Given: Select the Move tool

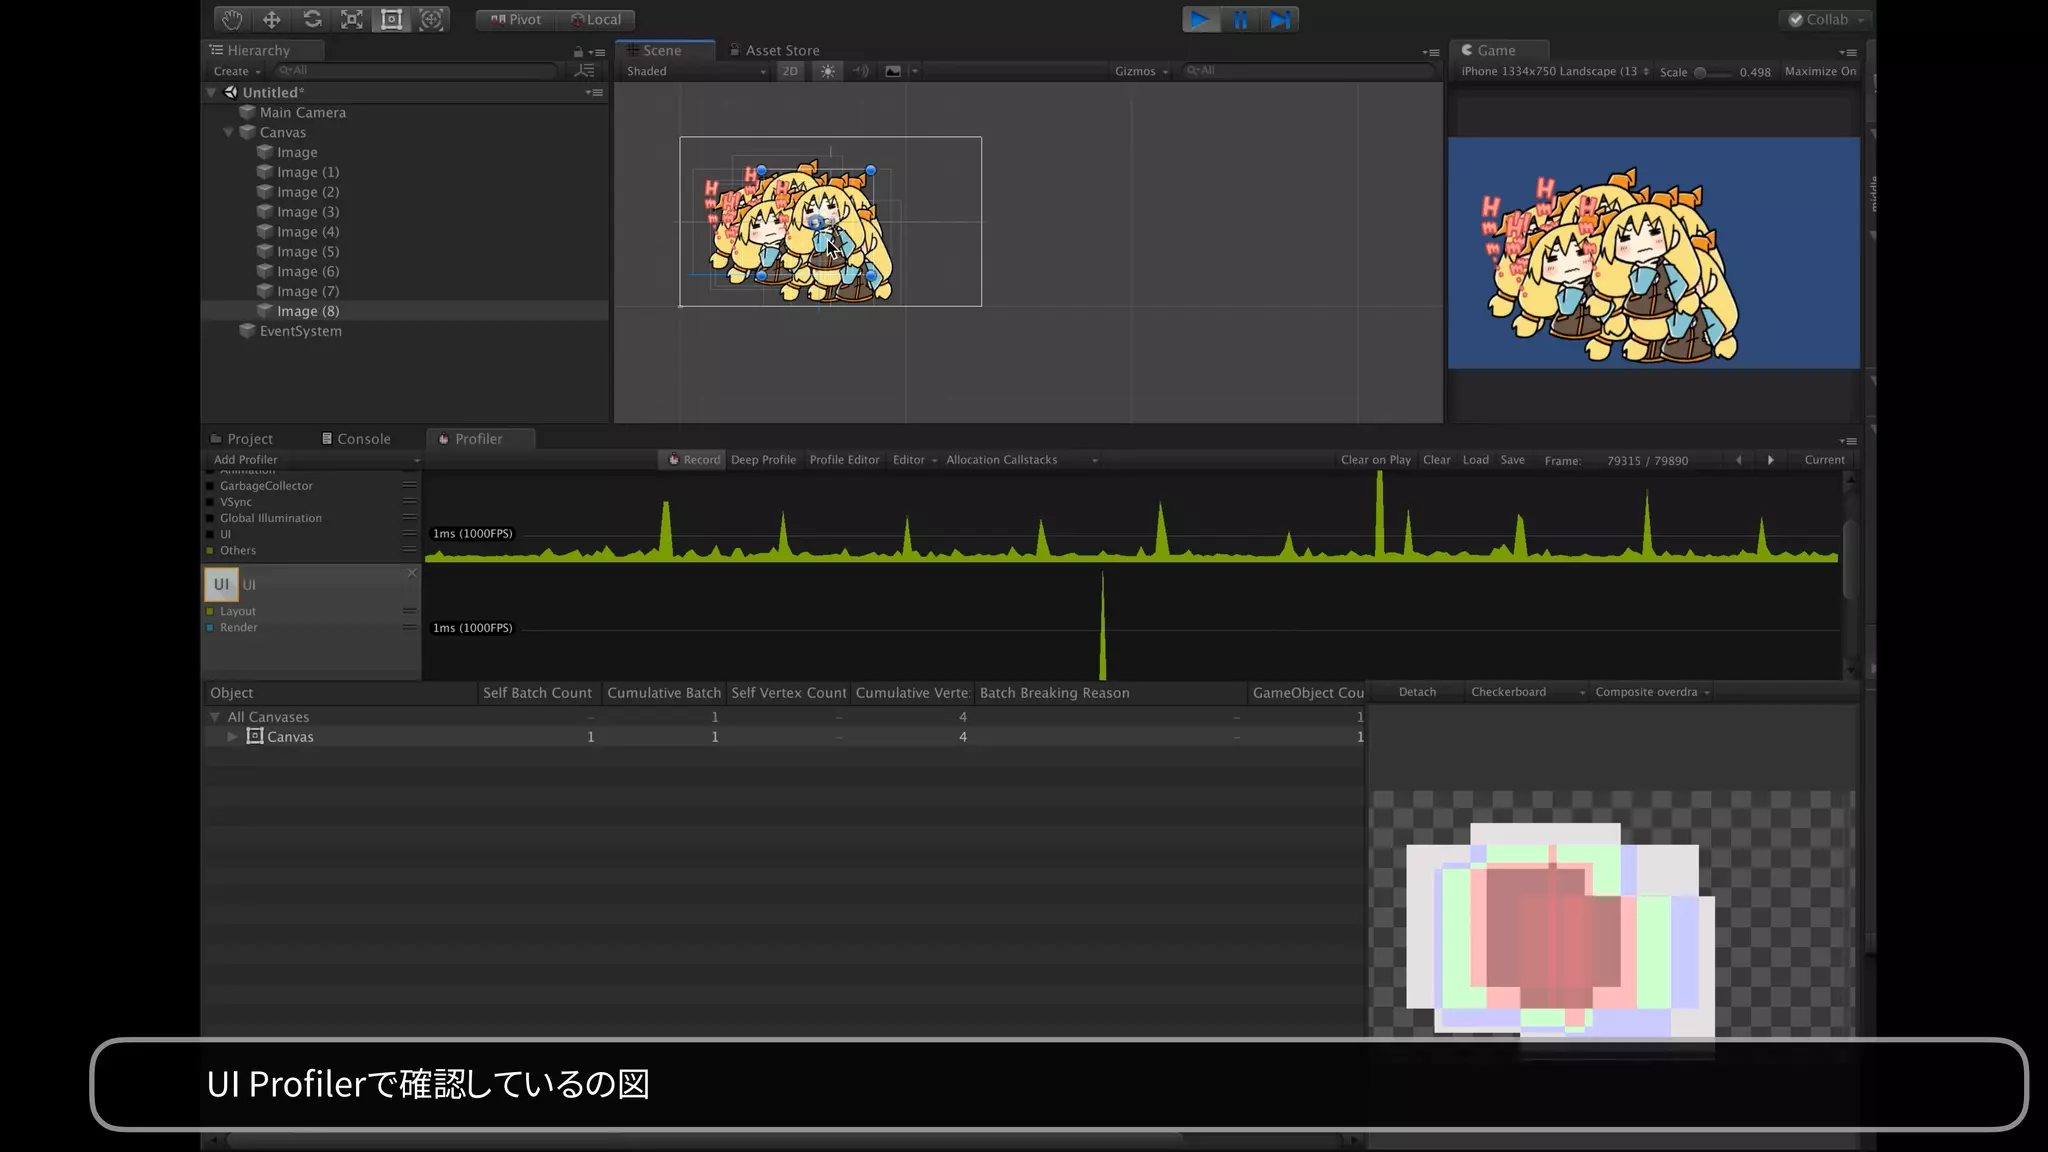Looking at the screenshot, I should point(272,19).
